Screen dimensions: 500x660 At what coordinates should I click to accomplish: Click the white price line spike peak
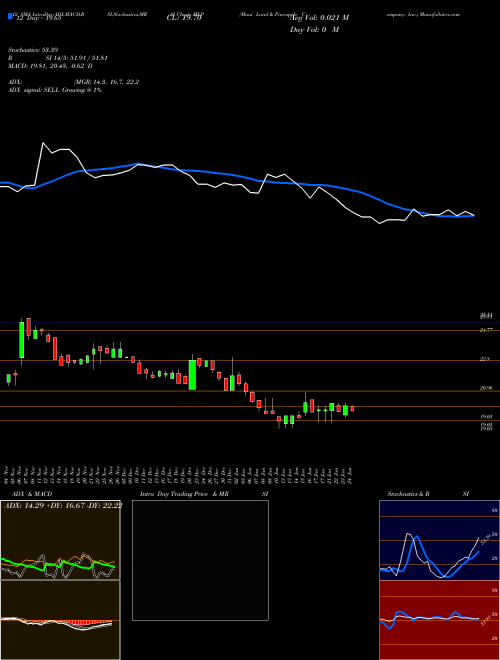tap(43, 144)
